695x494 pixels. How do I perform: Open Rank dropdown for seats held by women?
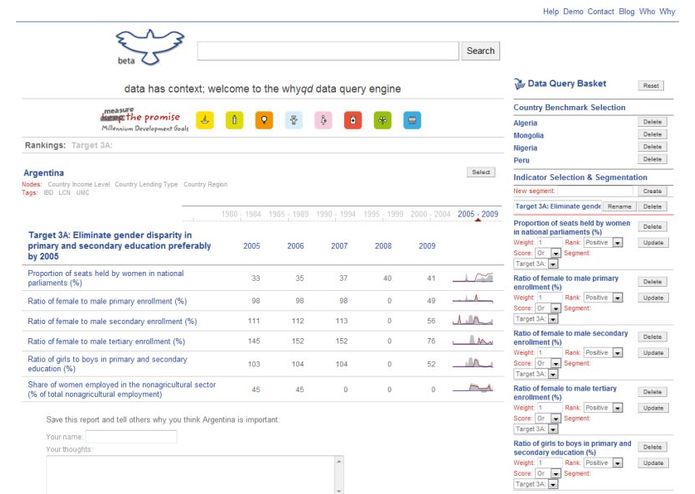click(603, 242)
